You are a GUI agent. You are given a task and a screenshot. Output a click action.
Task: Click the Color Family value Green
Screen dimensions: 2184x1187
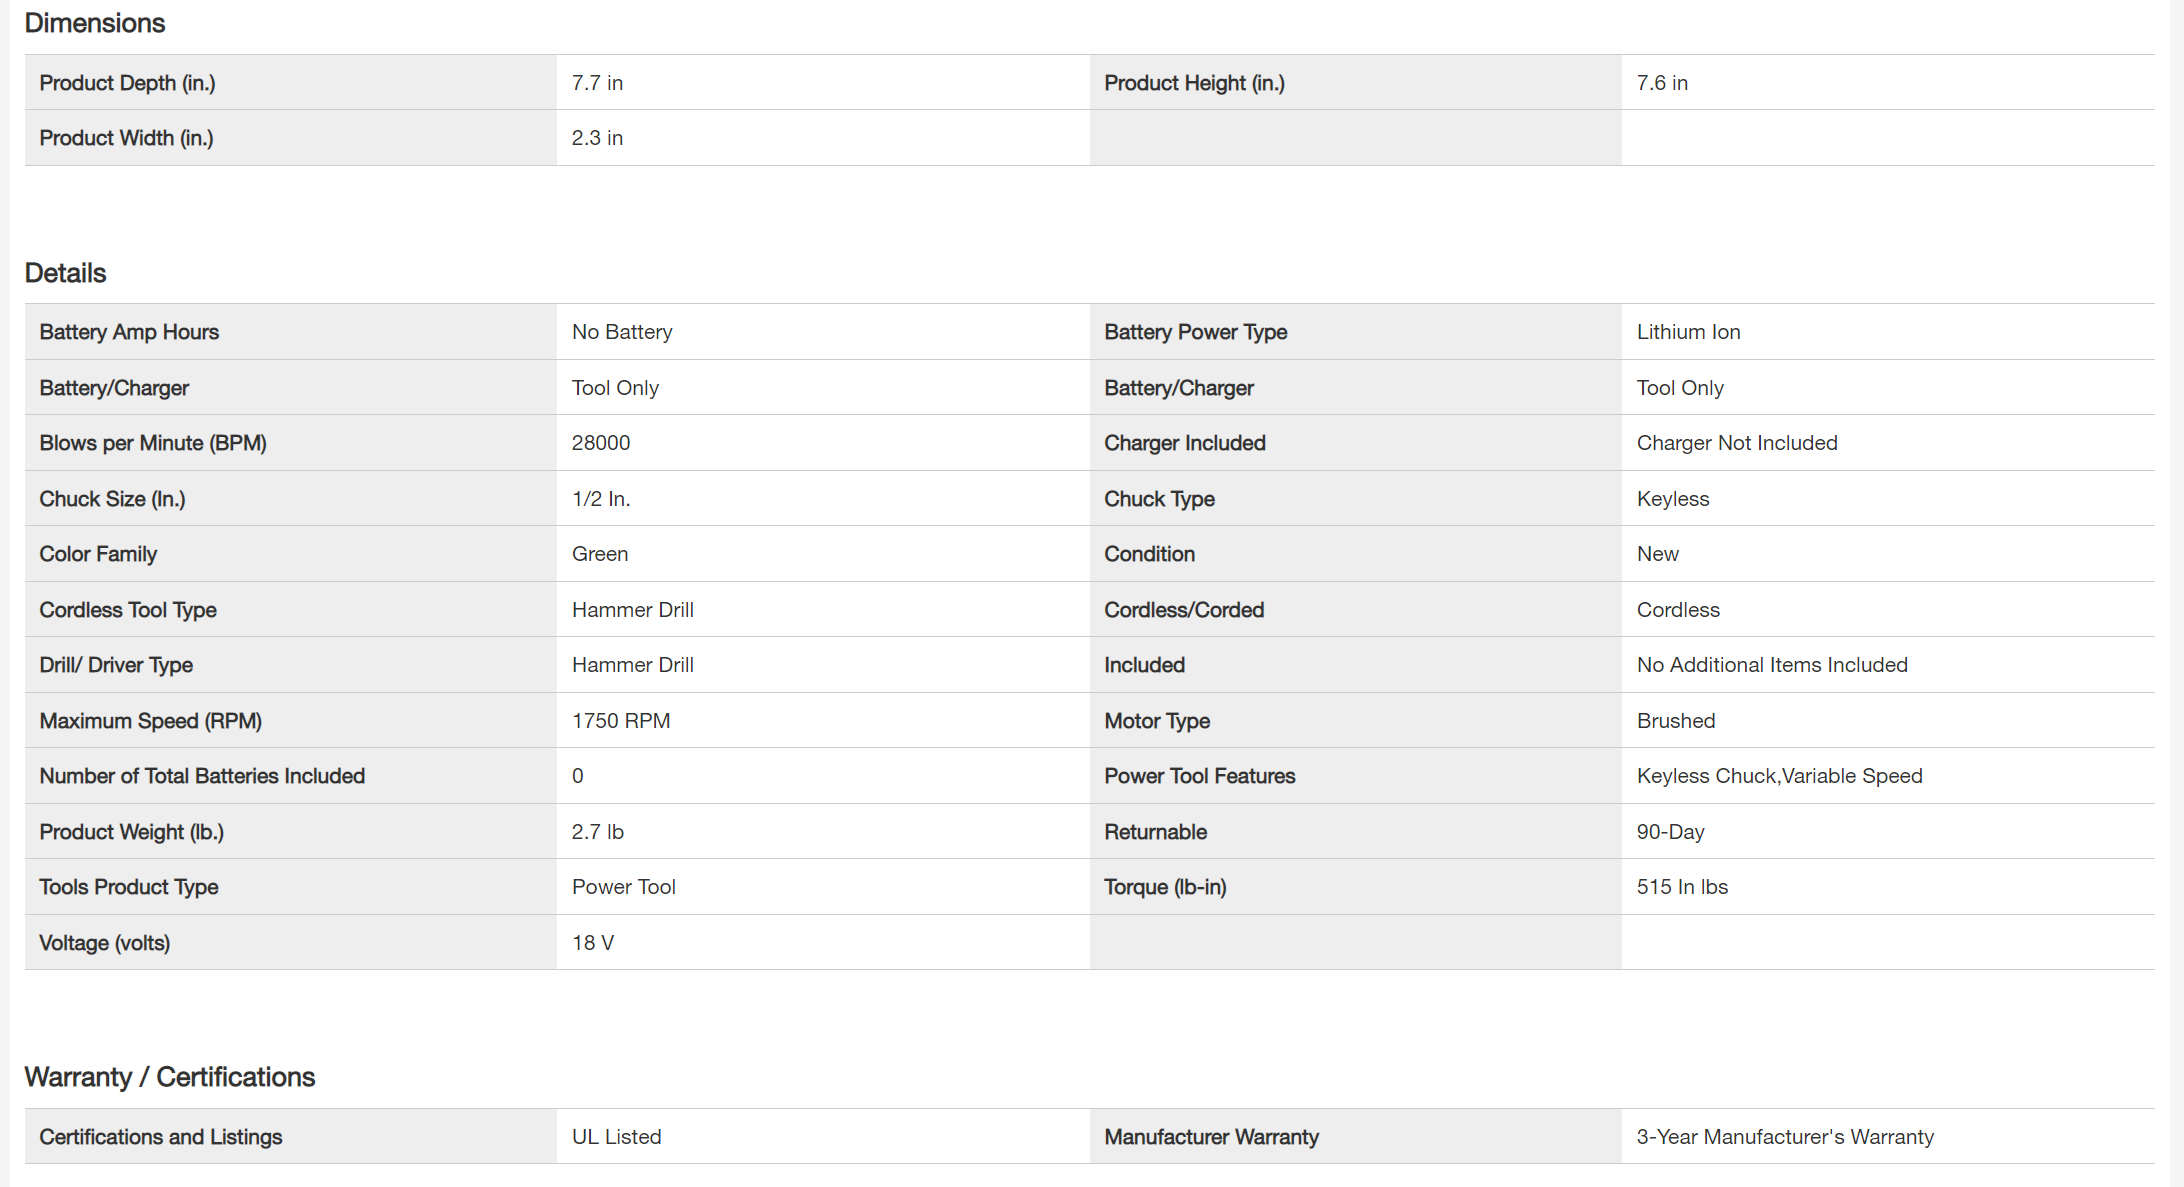[600, 554]
